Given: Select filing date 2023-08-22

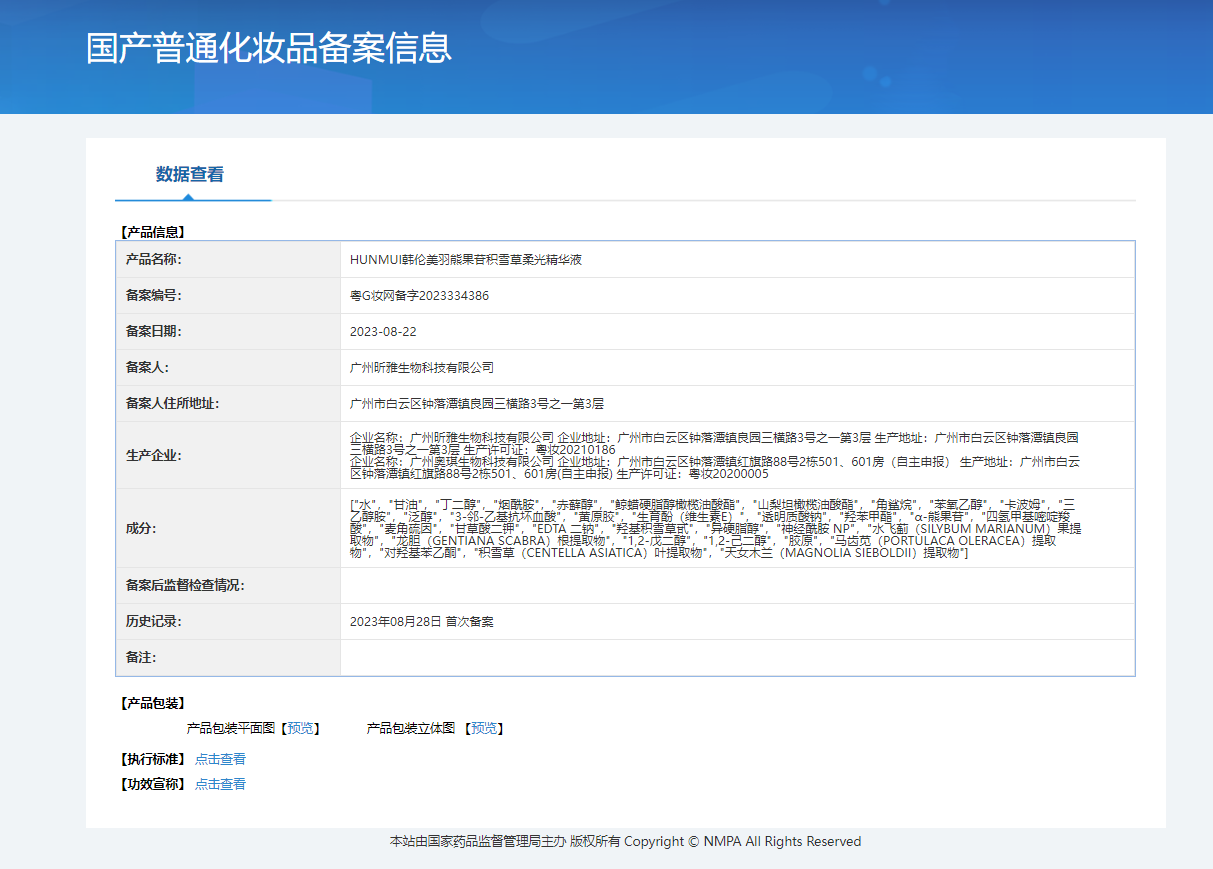Looking at the screenshot, I should click(x=383, y=332).
